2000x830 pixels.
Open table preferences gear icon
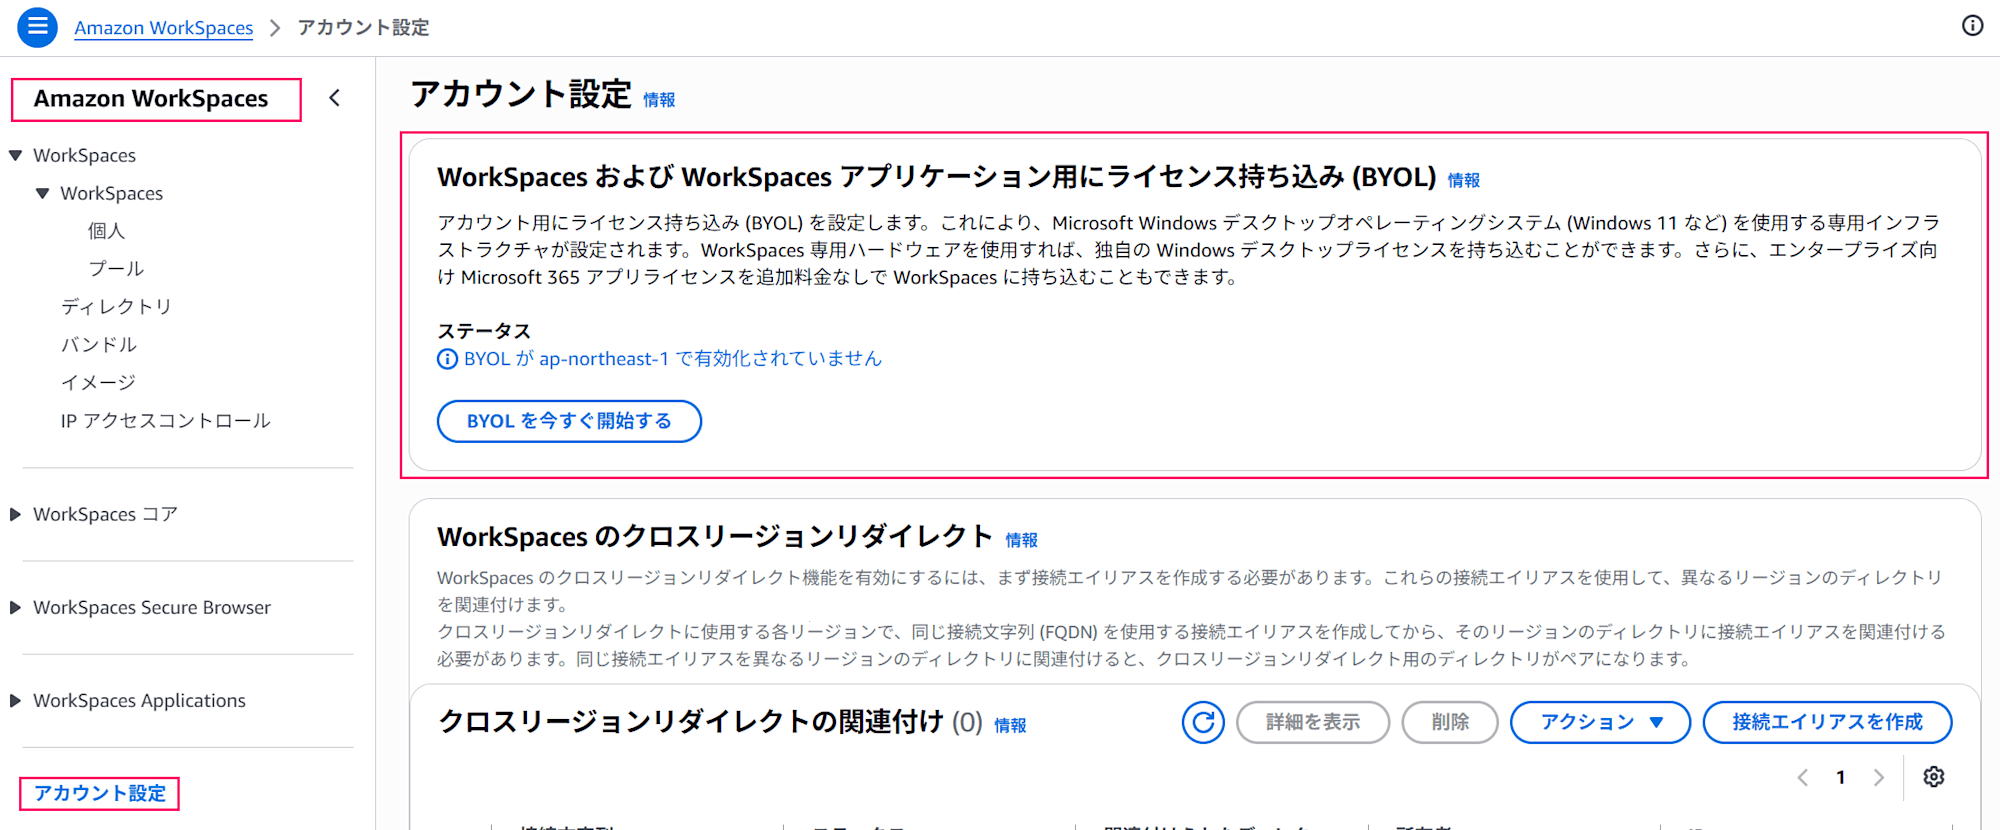click(x=1934, y=777)
